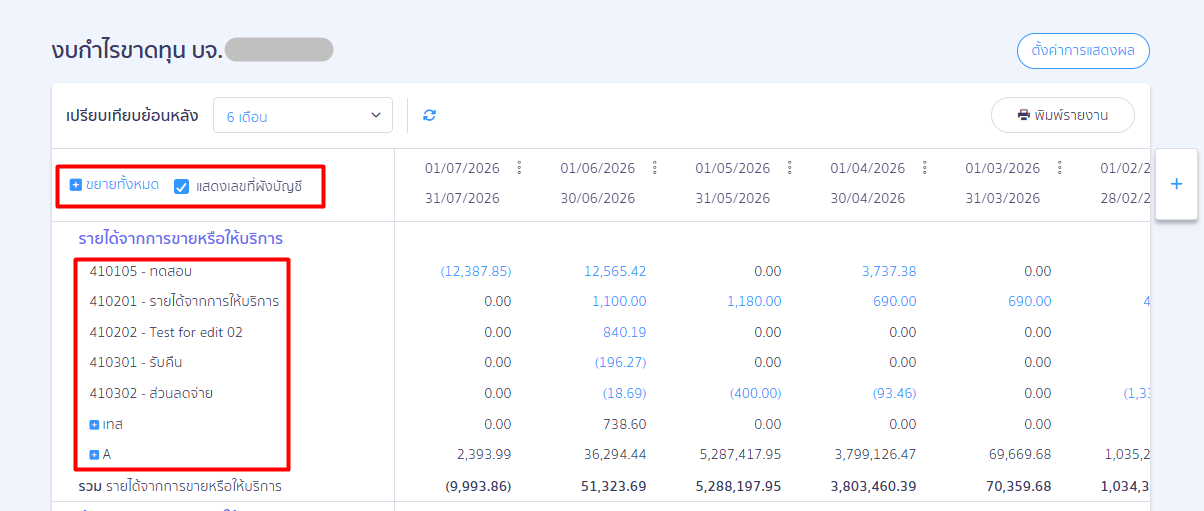1204x511 pixels.
Task: Click the 31/05/2026 column end date
Action: [x=732, y=198]
